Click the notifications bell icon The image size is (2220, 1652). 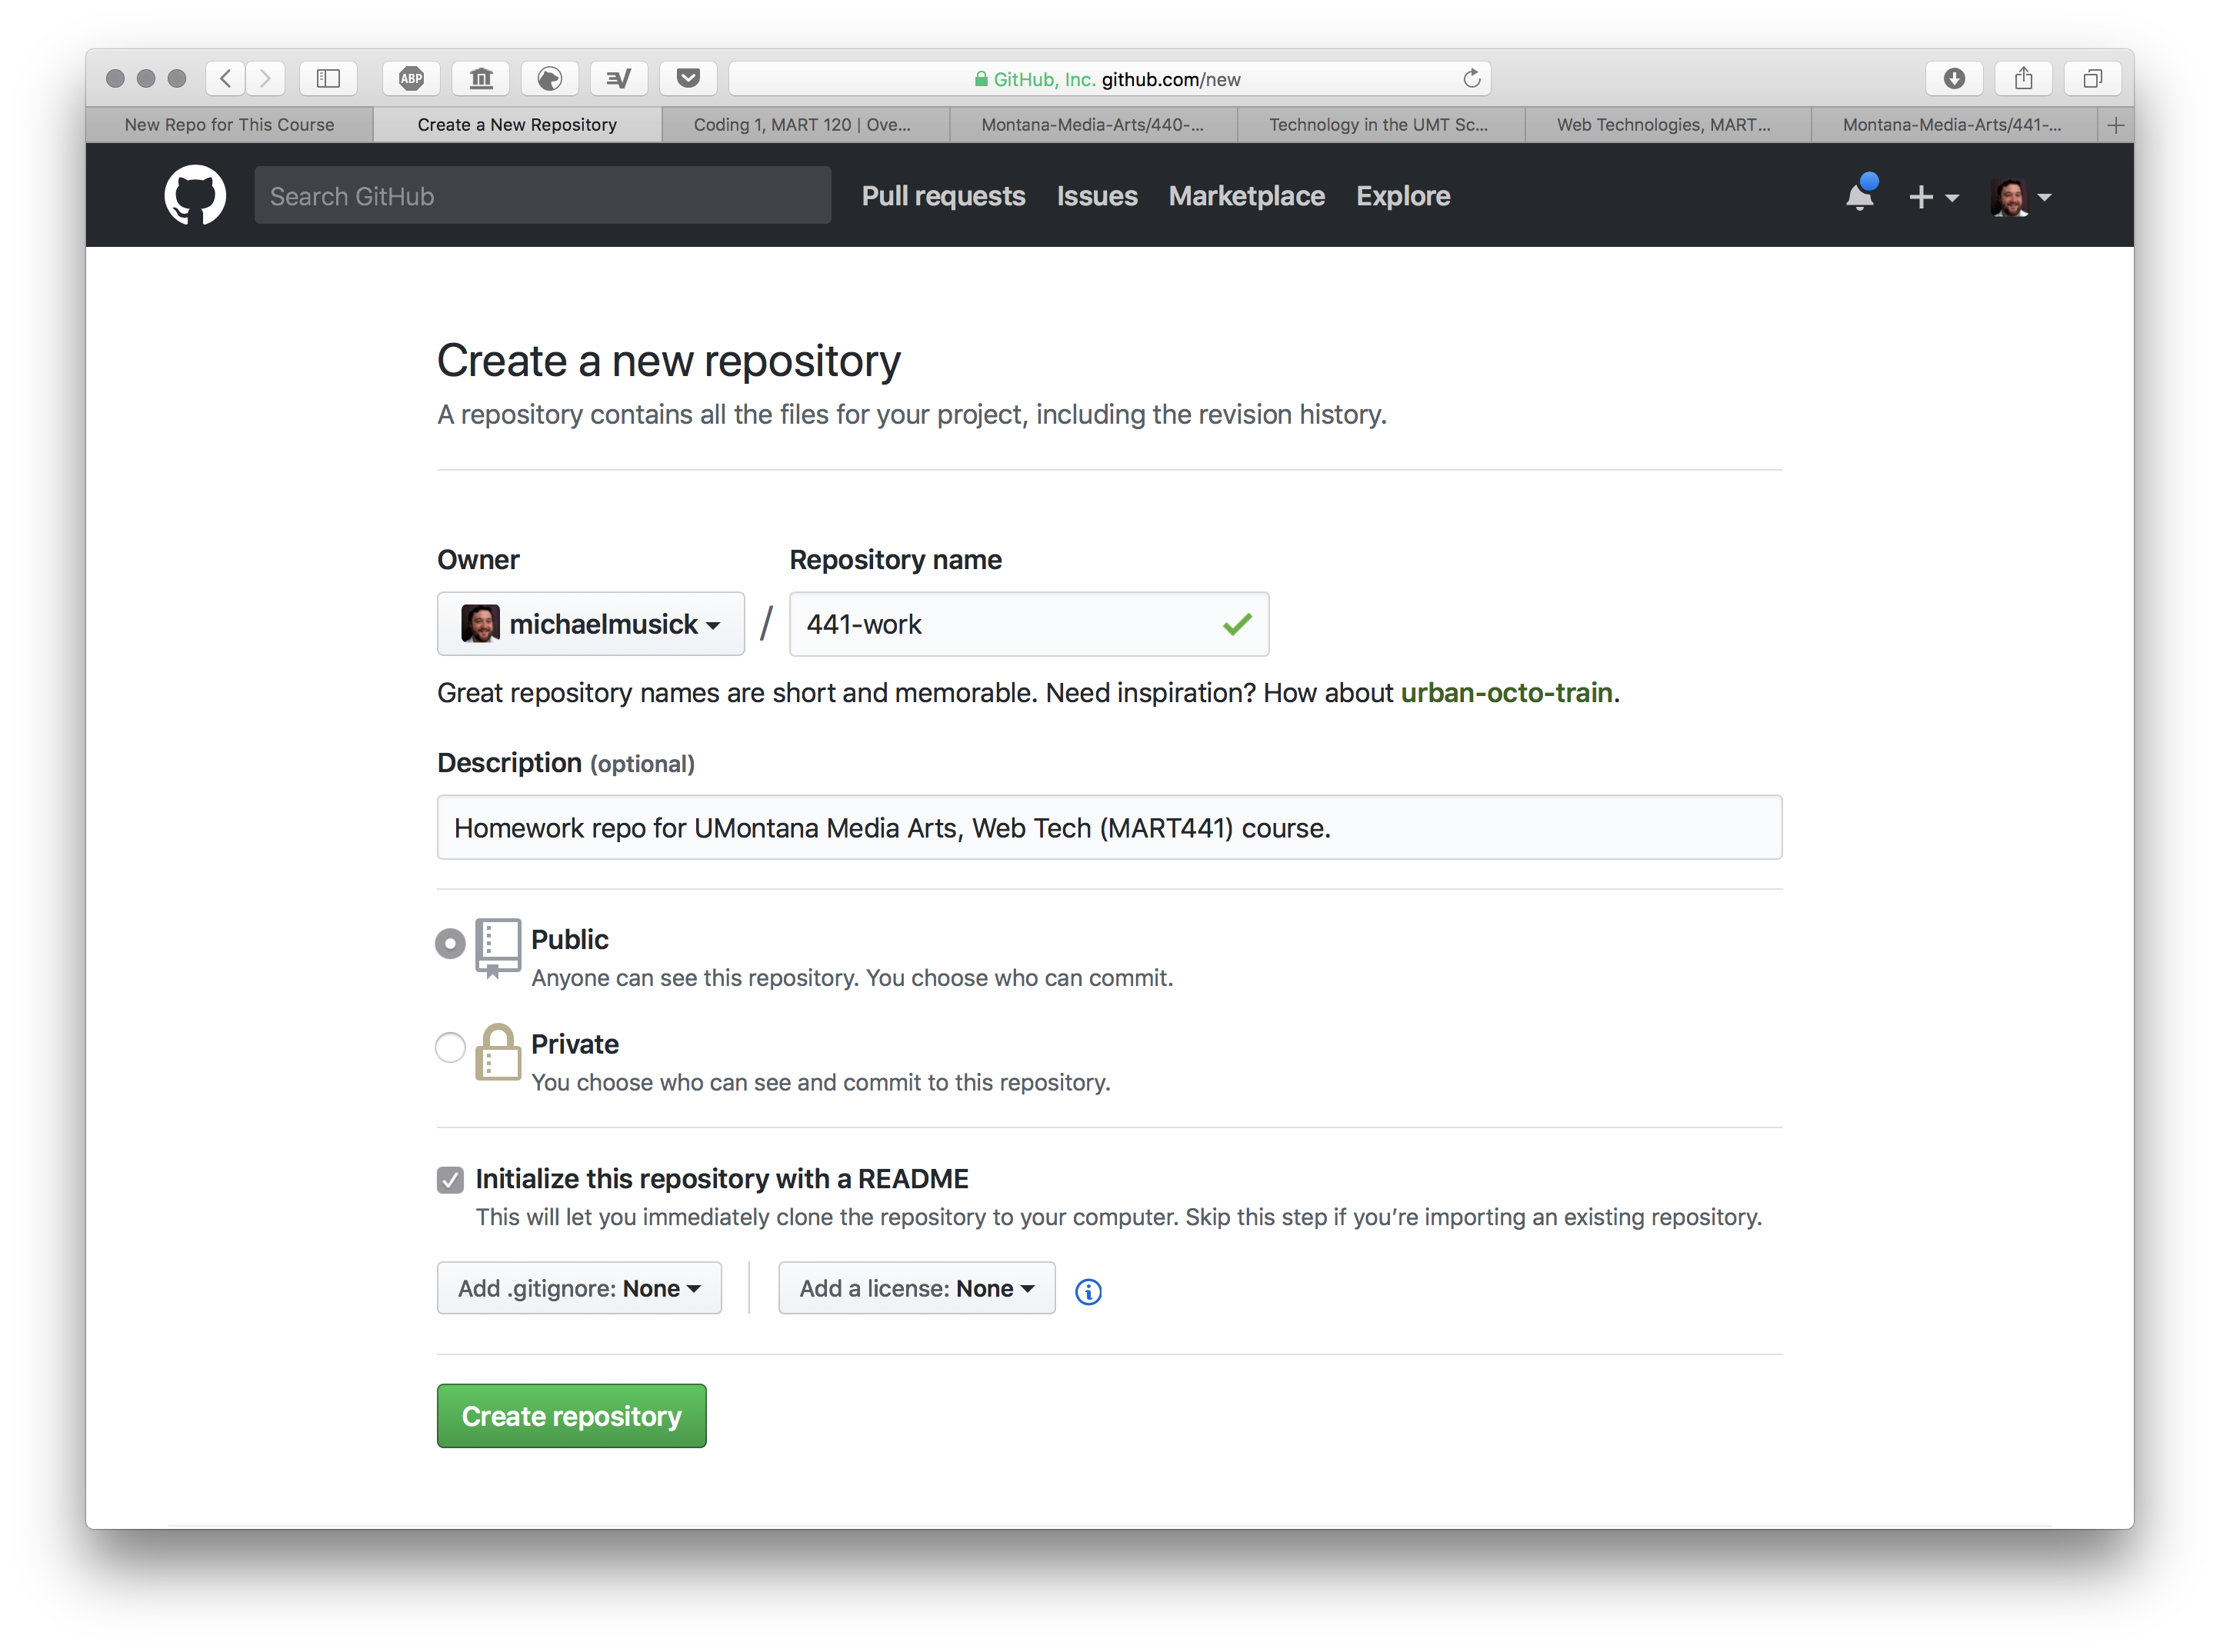coord(1861,195)
